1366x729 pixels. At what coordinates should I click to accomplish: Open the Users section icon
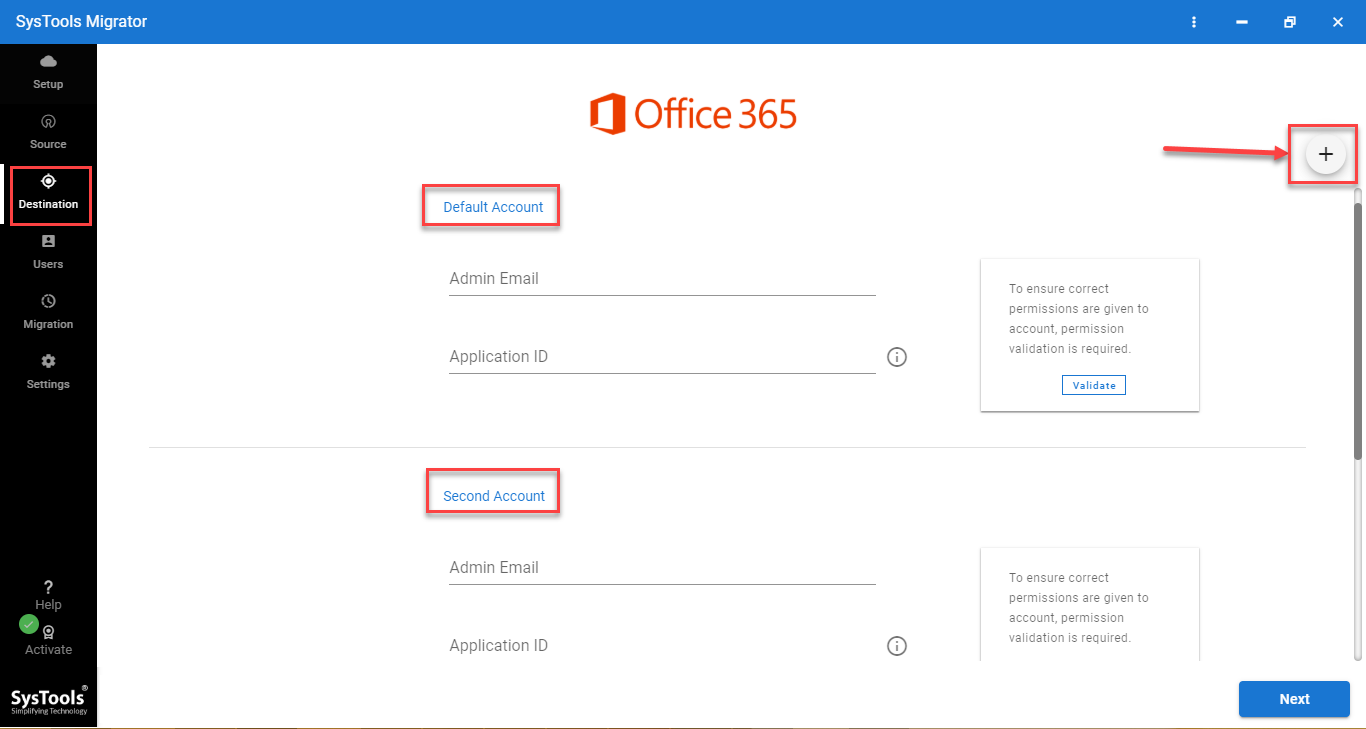point(48,241)
